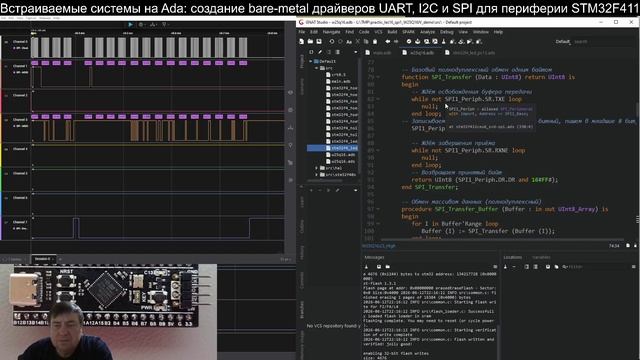640x360 pixels.
Task: Open the Debug menu
Action: [x=447, y=32]
